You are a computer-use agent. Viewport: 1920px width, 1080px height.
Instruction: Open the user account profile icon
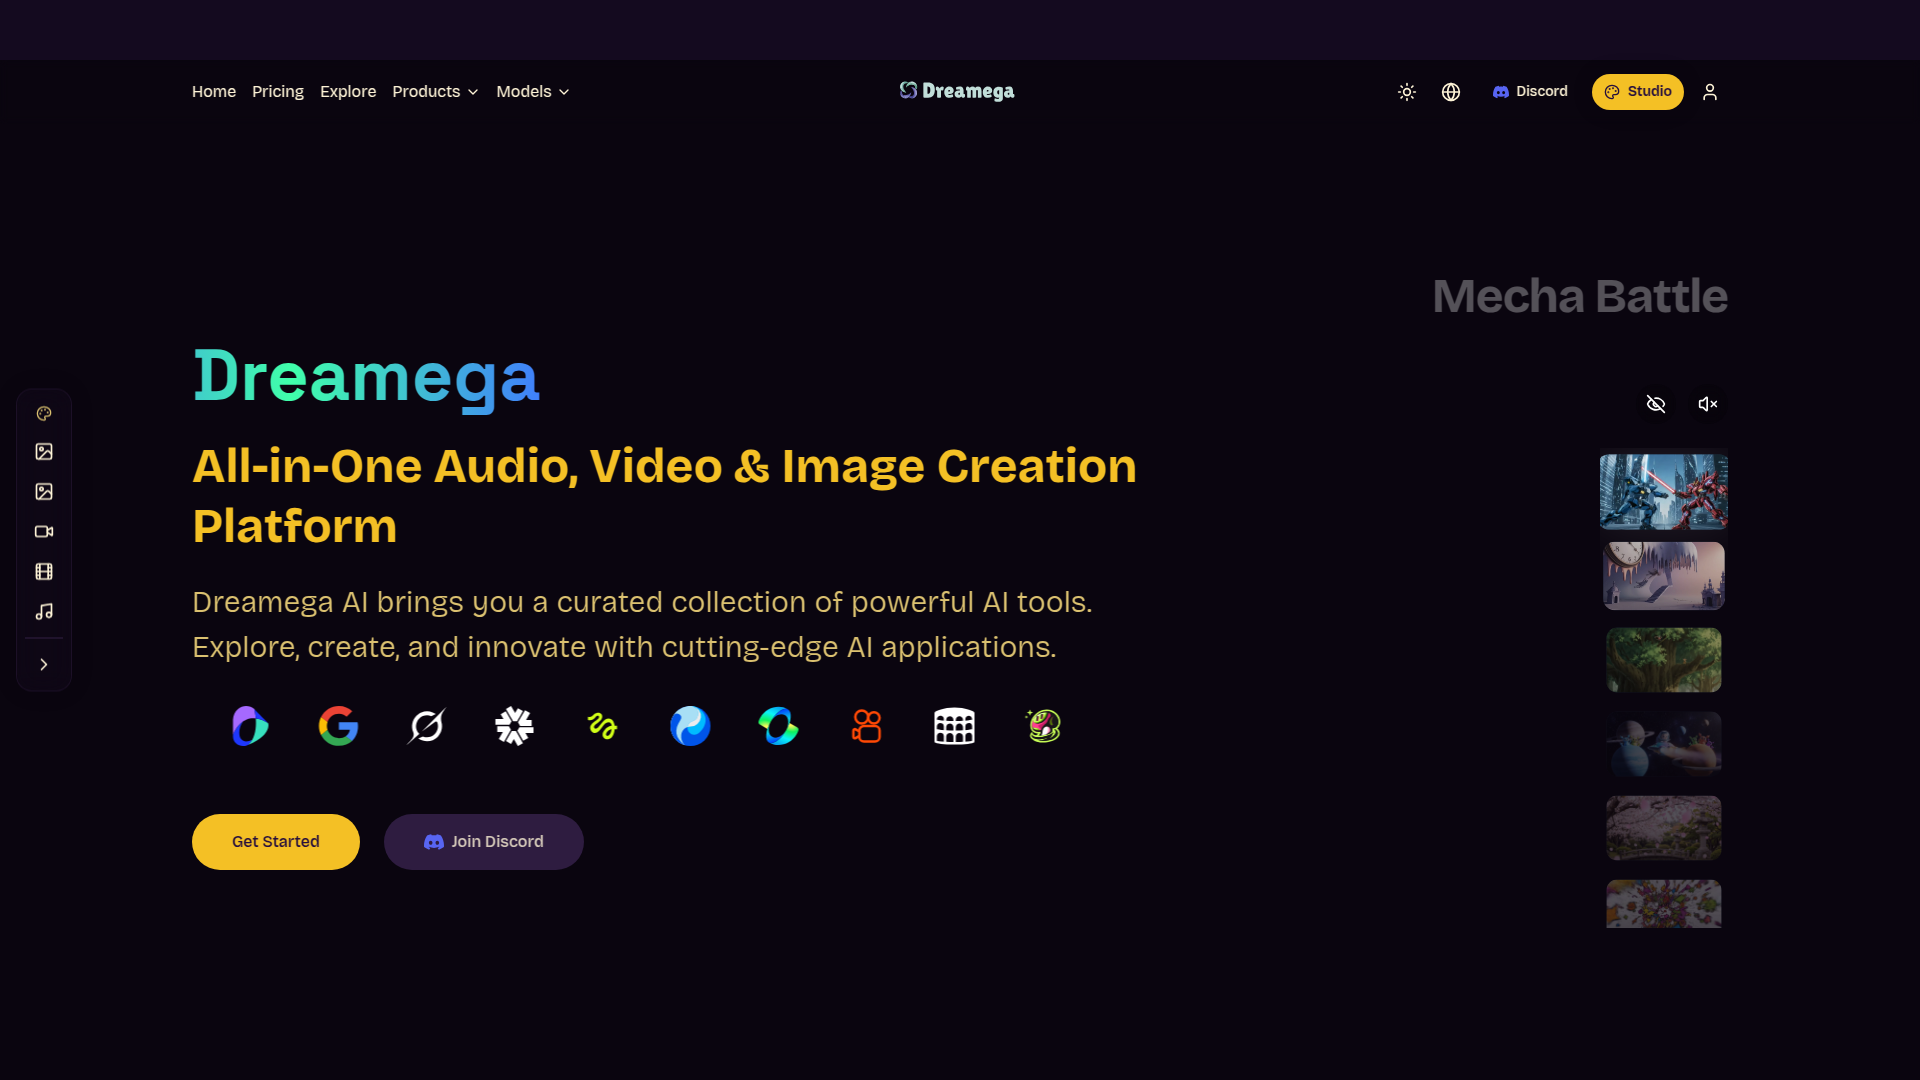point(1710,92)
